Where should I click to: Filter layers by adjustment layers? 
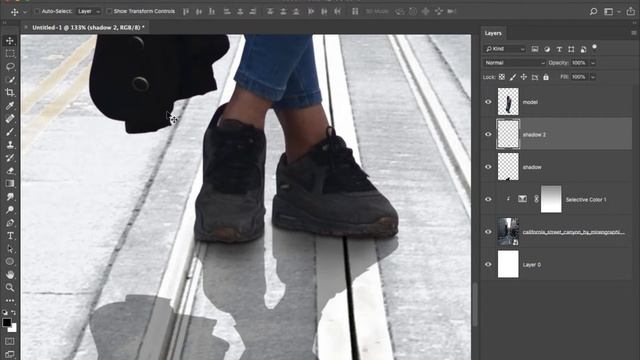click(547, 49)
